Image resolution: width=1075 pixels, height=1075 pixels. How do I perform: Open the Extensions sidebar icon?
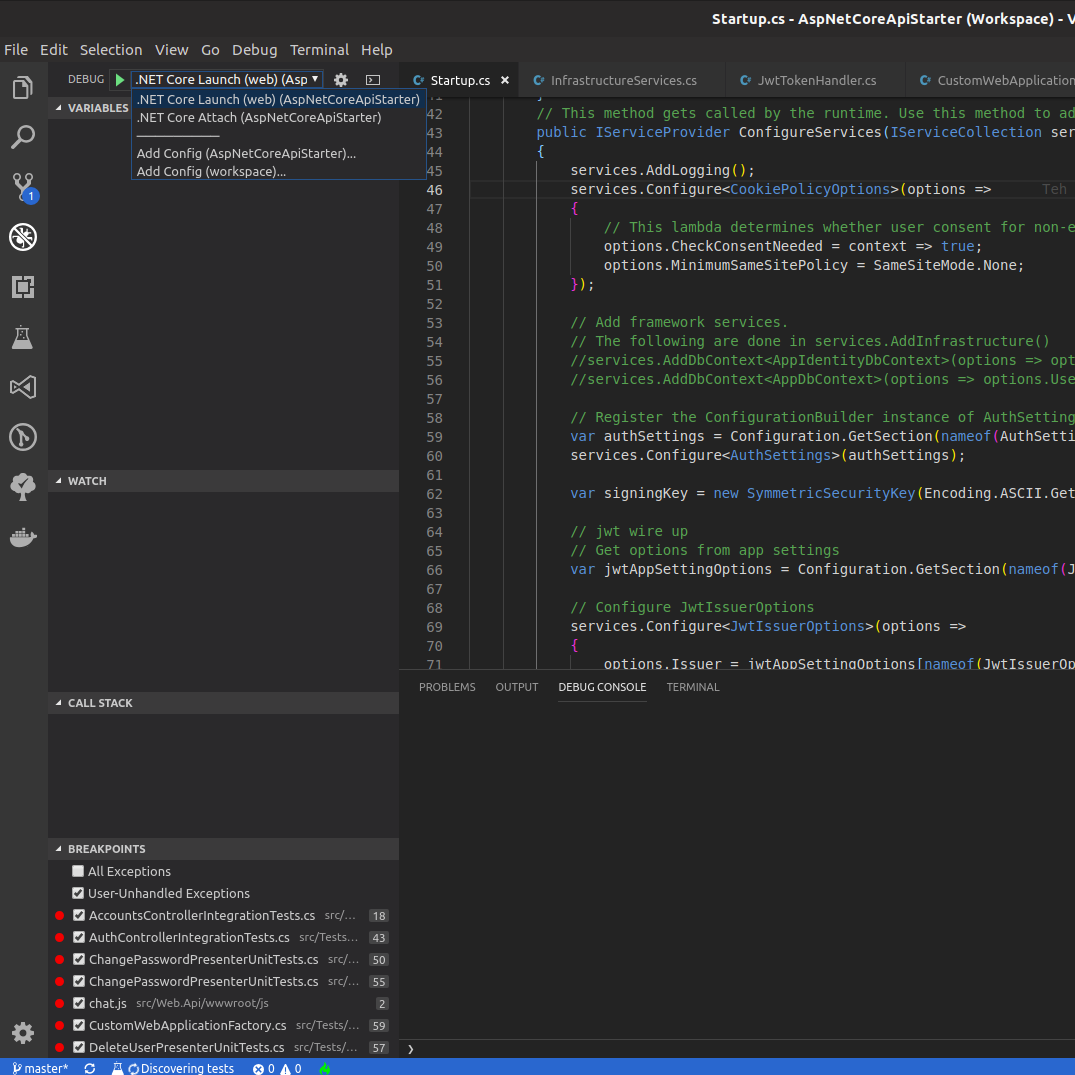coord(23,287)
